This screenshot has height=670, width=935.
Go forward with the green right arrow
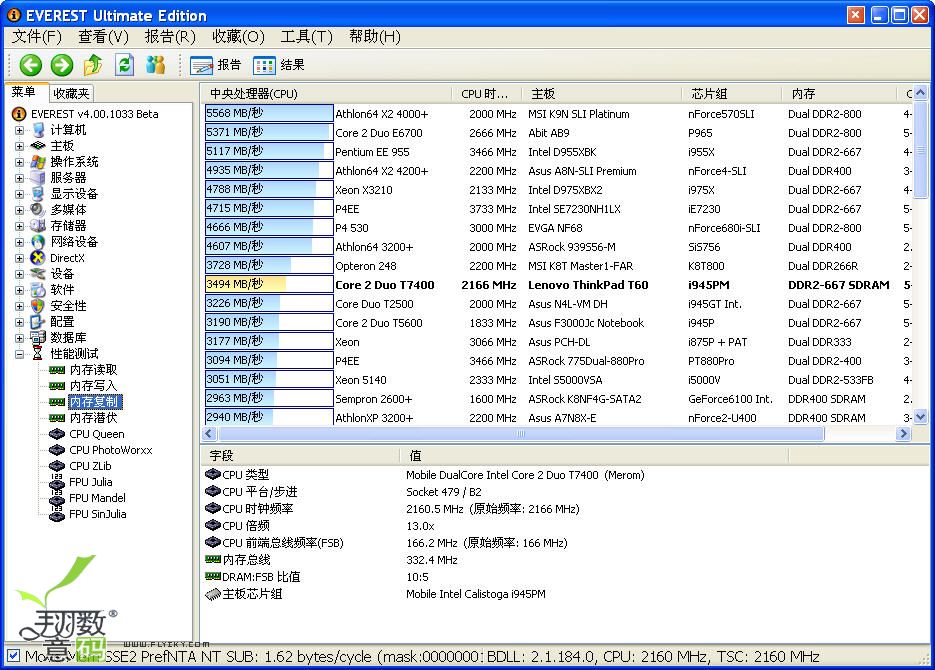(x=61, y=64)
